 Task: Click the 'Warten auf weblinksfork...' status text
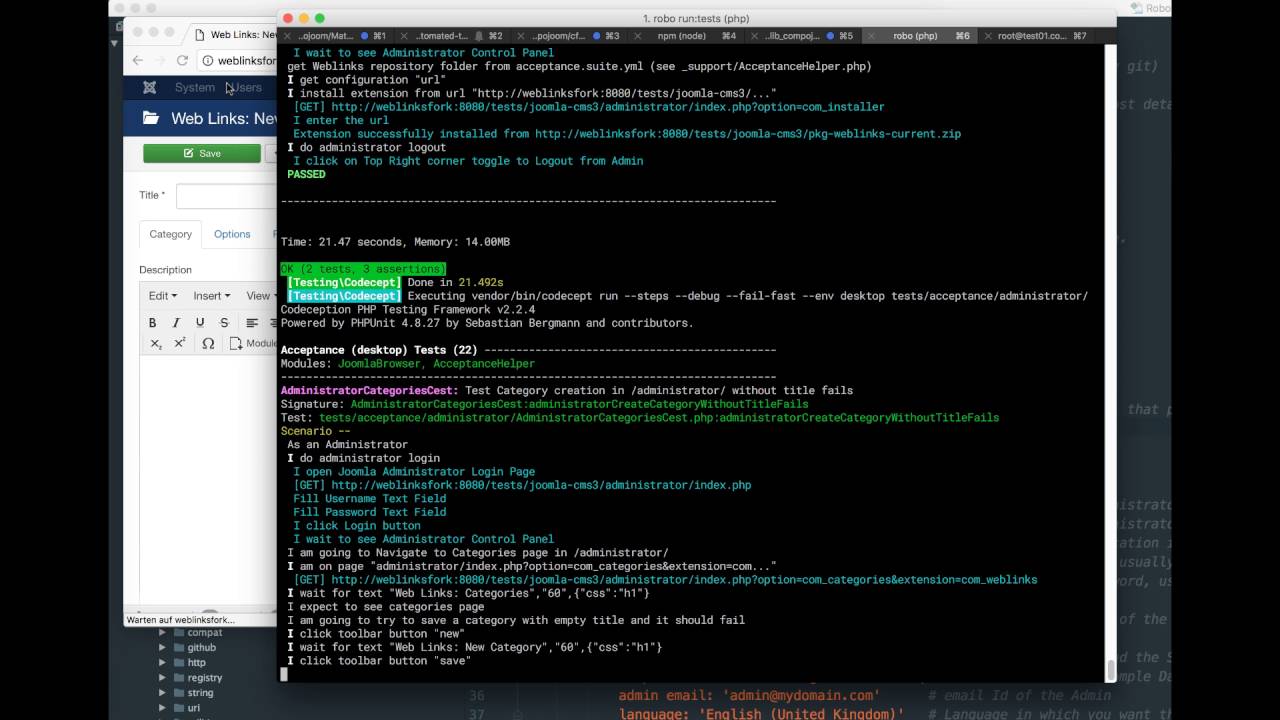181,620
